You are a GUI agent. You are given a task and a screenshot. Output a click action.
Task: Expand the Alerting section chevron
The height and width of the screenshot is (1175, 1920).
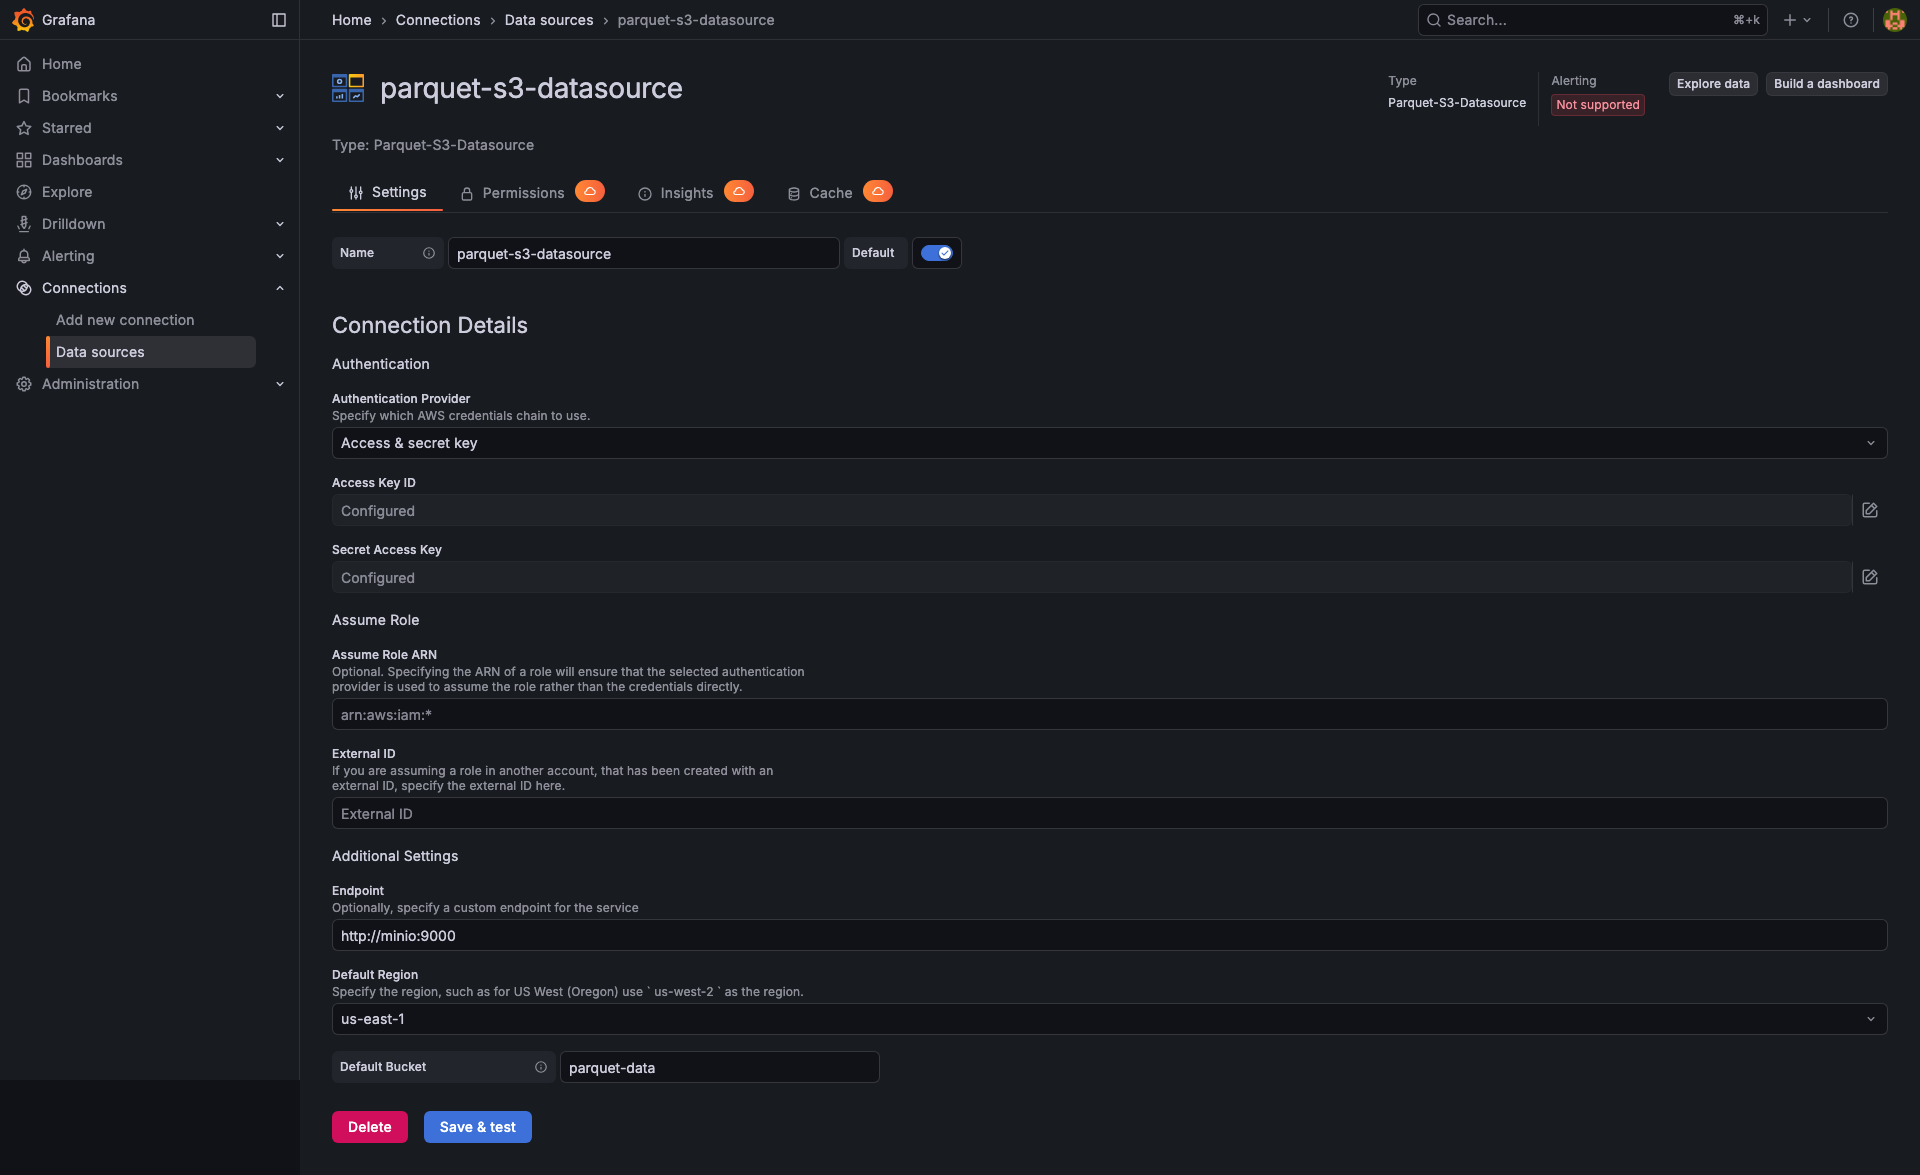tap(280, 256)
